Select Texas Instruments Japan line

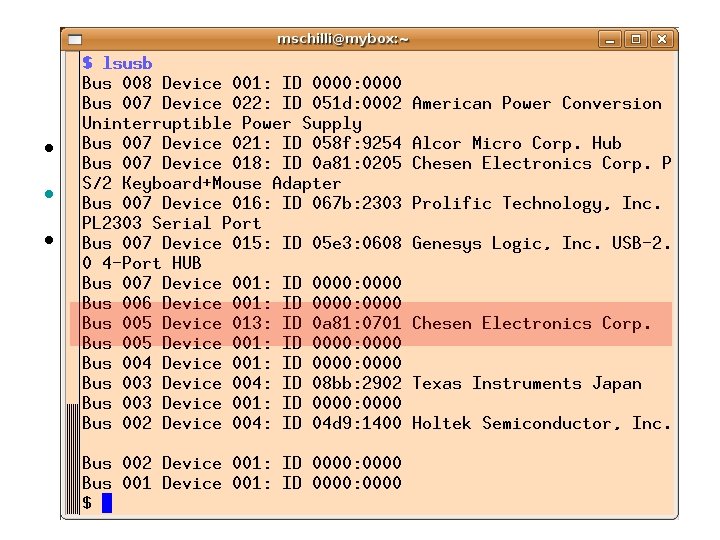pos(362,383)
